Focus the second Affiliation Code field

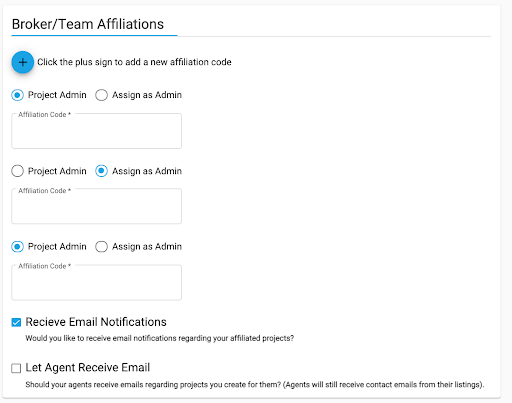coord(97,206)
